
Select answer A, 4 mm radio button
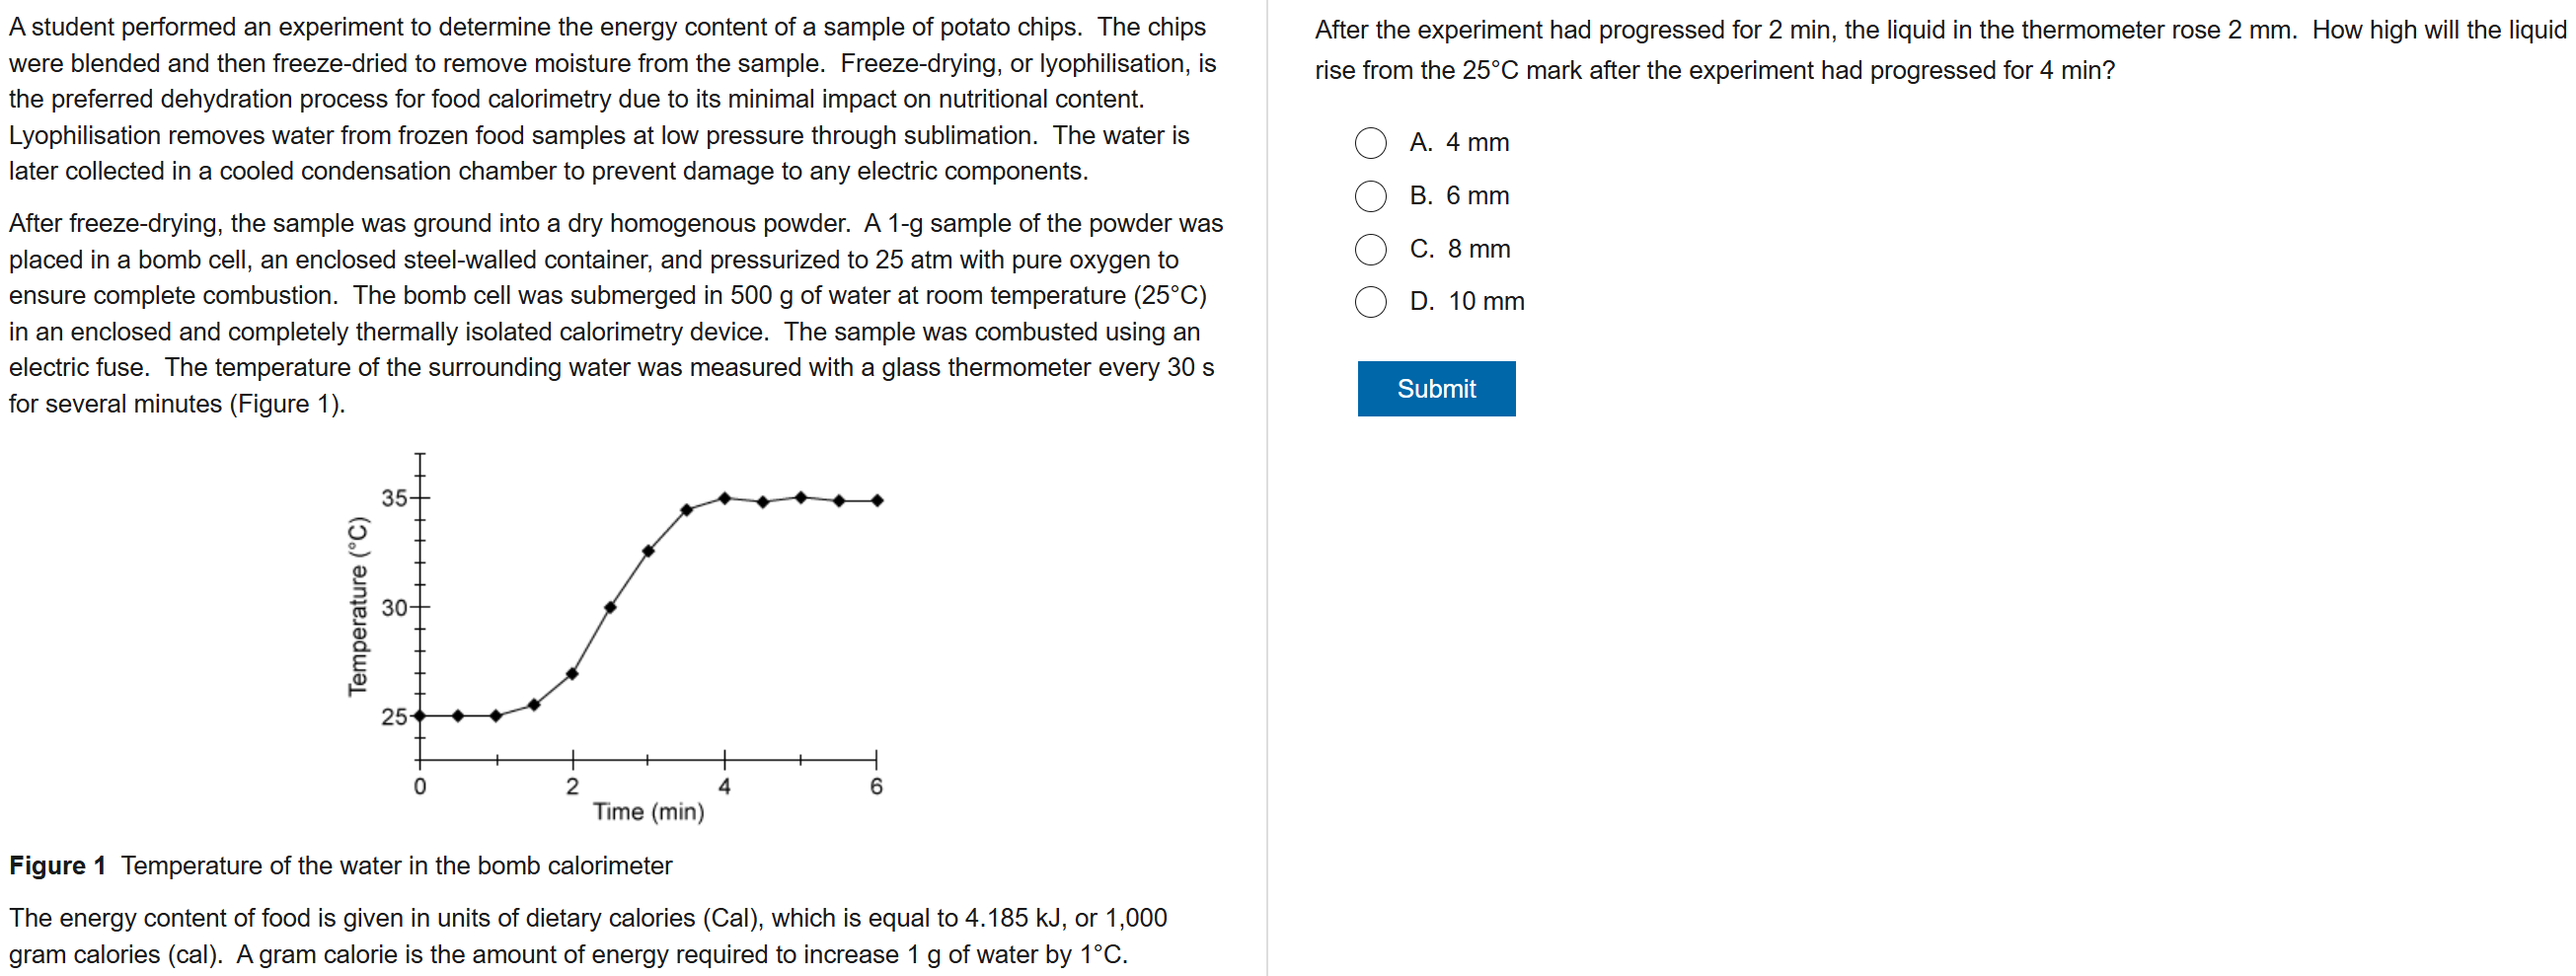[x=1370, y=143]
